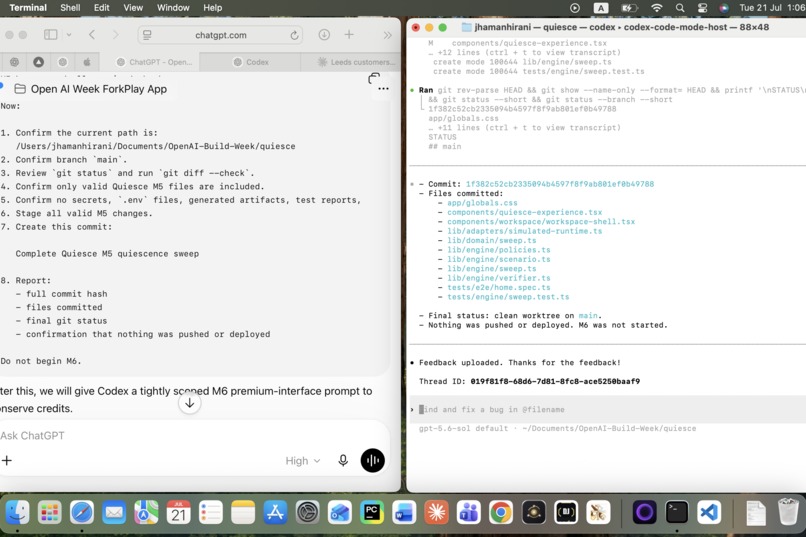Click the scroll-to-bottom arrow in ChatGPT

pyautogui.click(x=189, y=403)
